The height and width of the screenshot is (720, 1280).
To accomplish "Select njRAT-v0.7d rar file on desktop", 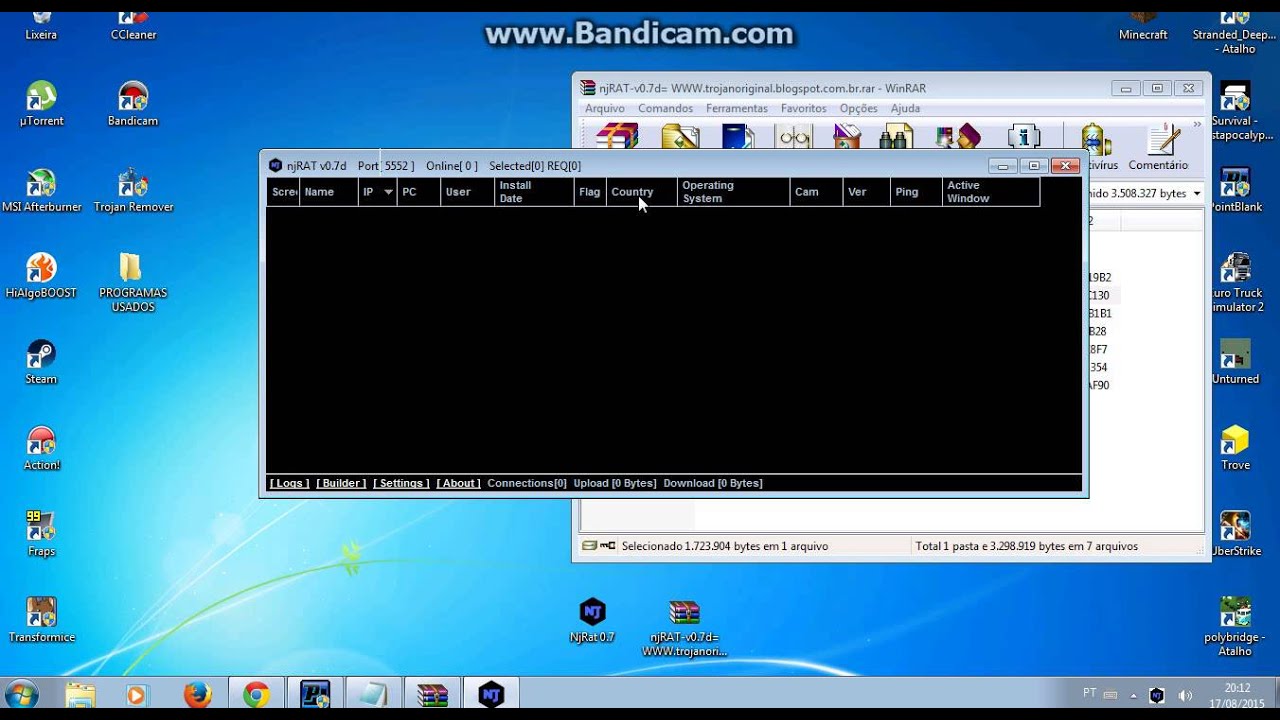I will pyautogui.click(x=684, y=627).
